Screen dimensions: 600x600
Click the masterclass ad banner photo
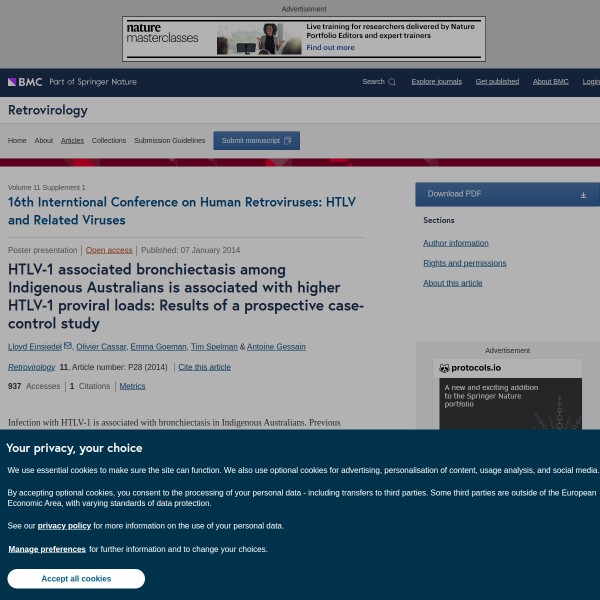258,39
